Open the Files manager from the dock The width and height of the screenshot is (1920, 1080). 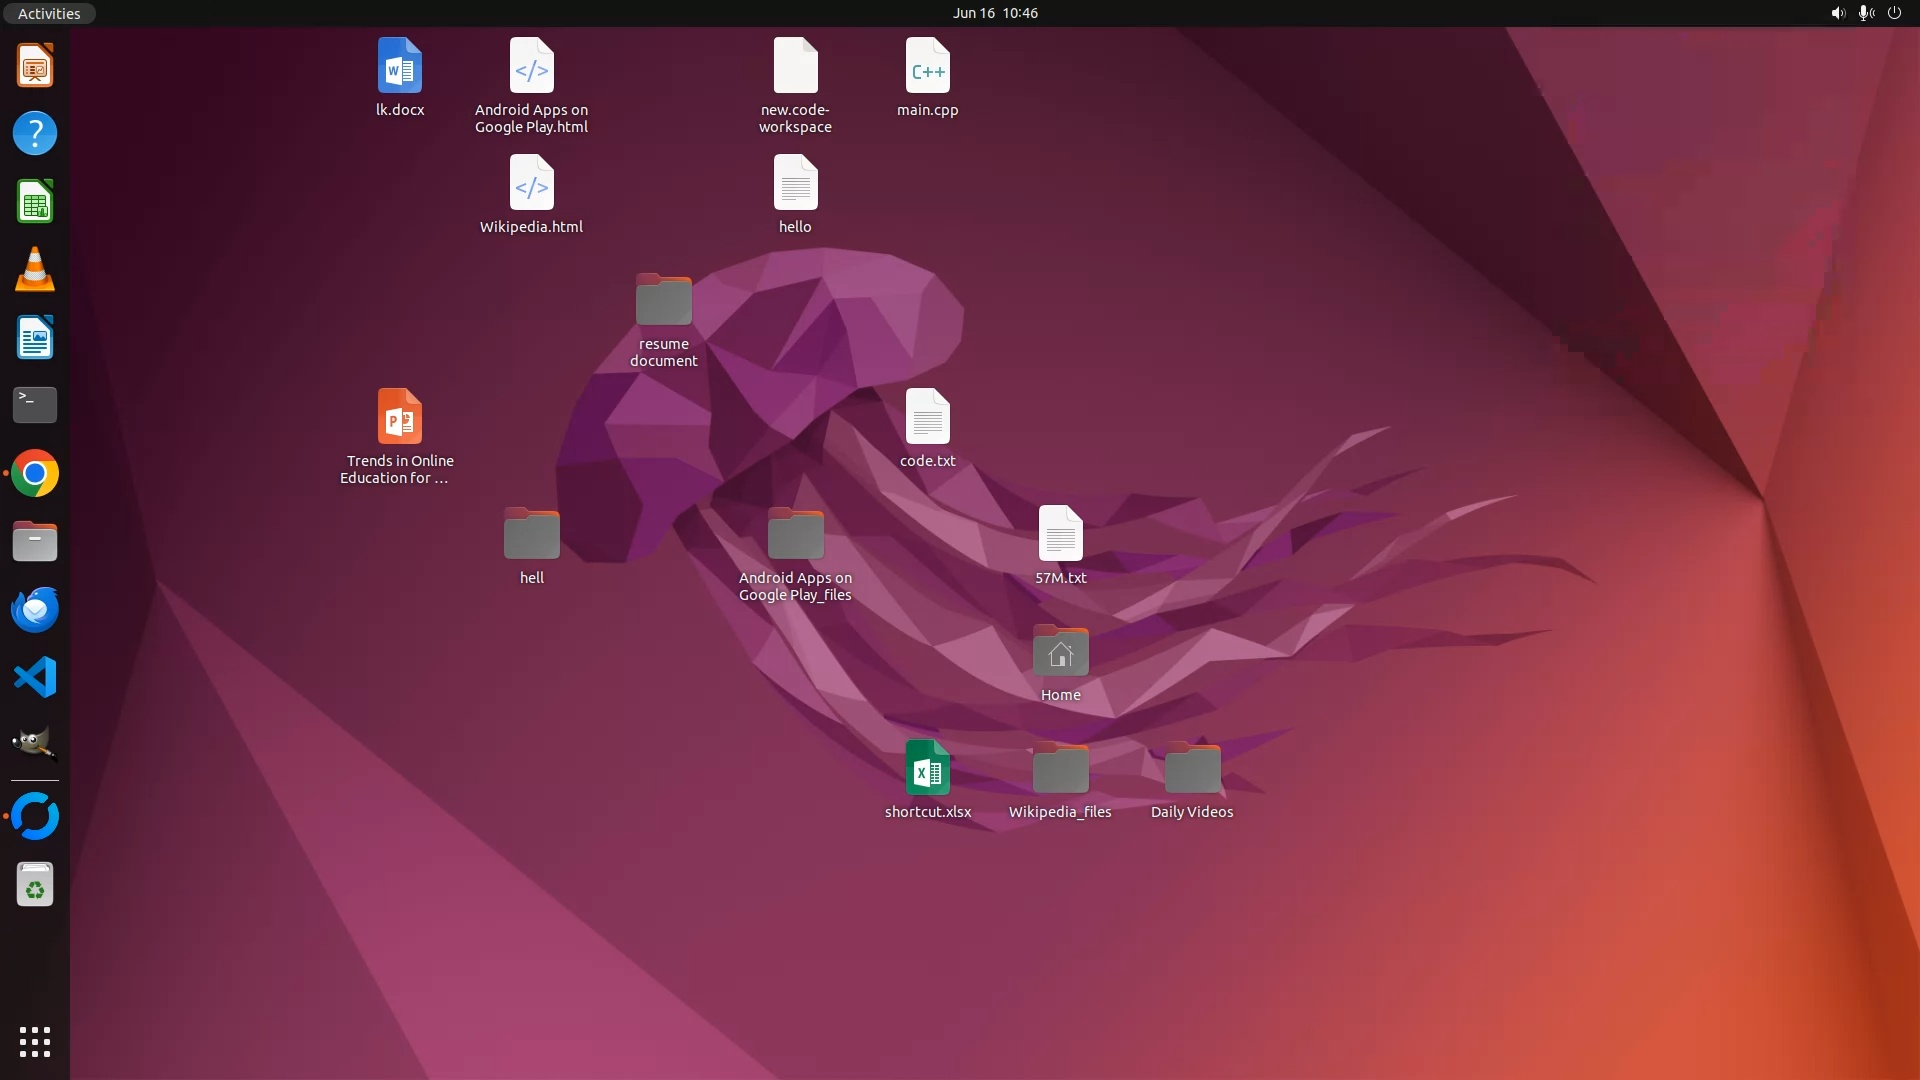pyautogui.click(x=35, y=542)
